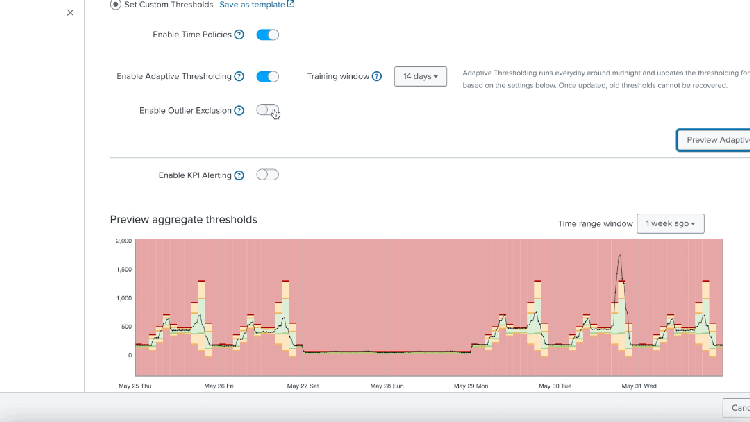Click the flat weekend section of threshold chart
Screen dimensions: 750x422
[385, 351]
